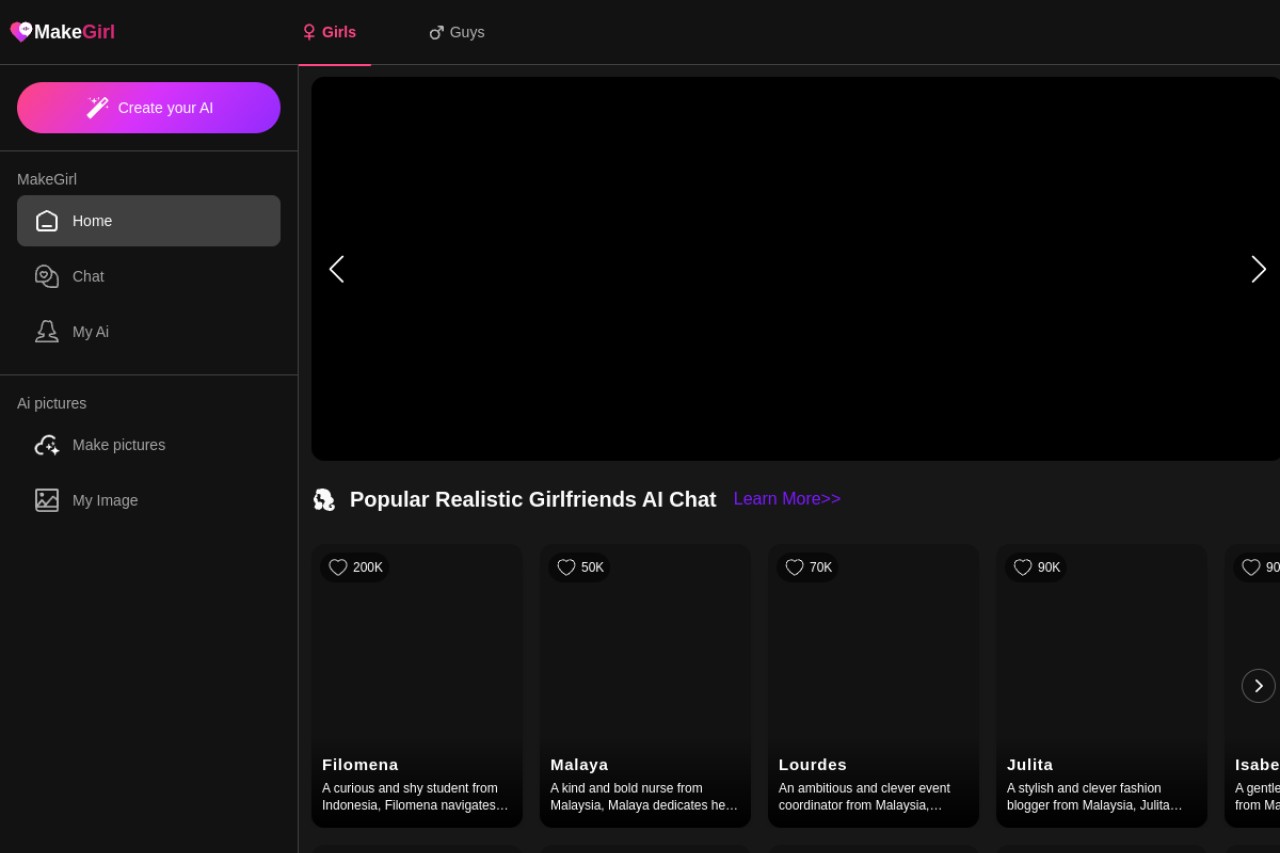The width and height of the screenshot is (1280, 853).
Task: Click the male symbol icon beside Guys
Action: pyautogui.click(x=436, y=32)
